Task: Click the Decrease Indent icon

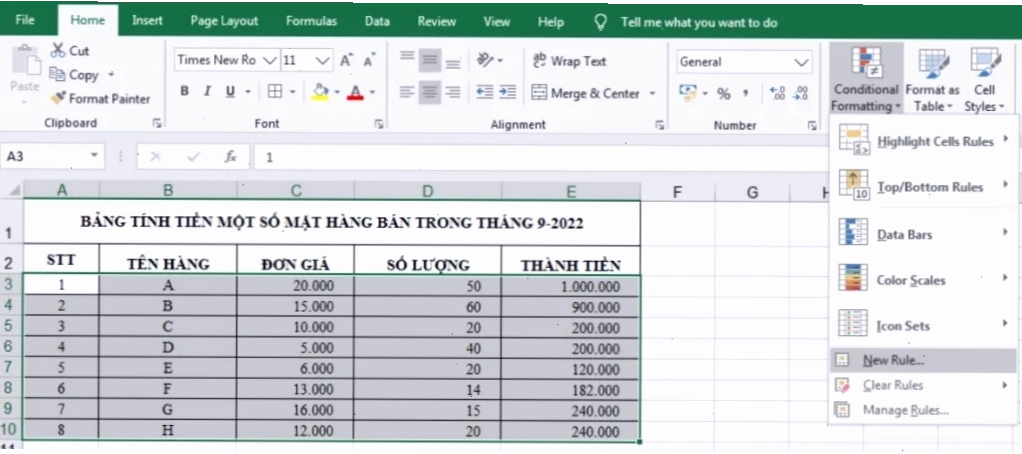Action: pos(484,92)
